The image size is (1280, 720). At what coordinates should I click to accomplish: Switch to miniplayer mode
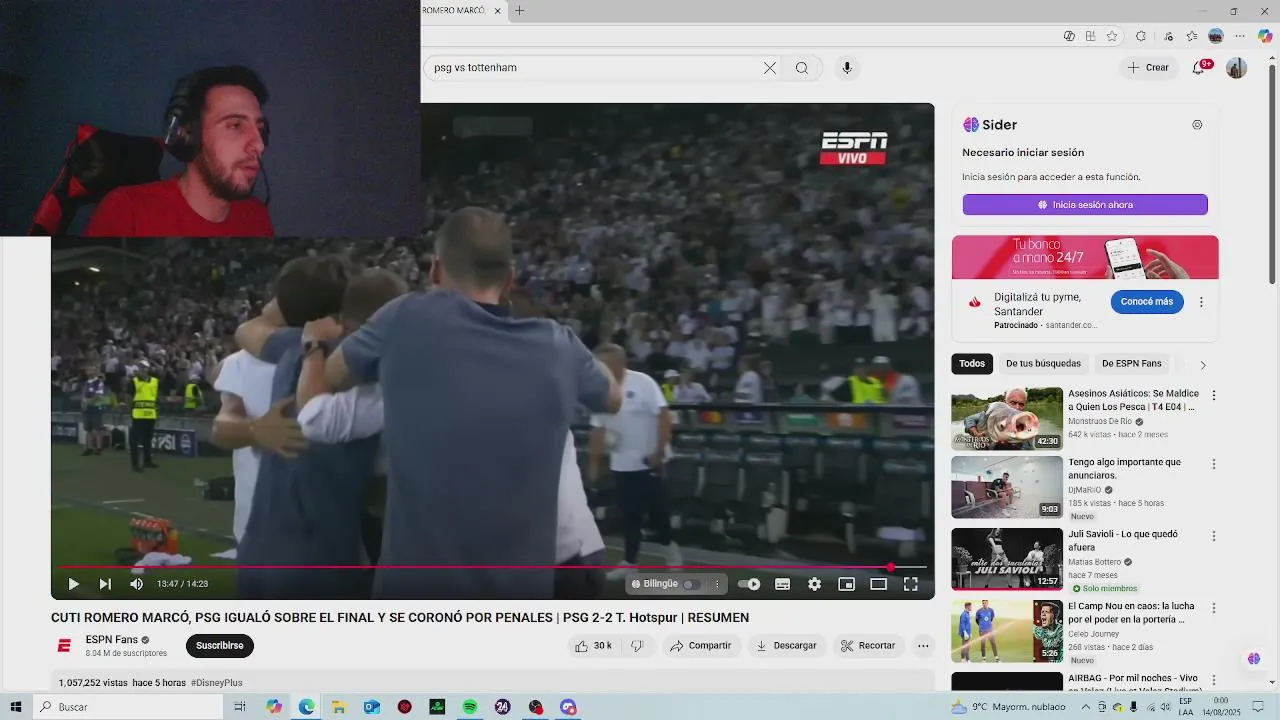(x=846, y=584)
